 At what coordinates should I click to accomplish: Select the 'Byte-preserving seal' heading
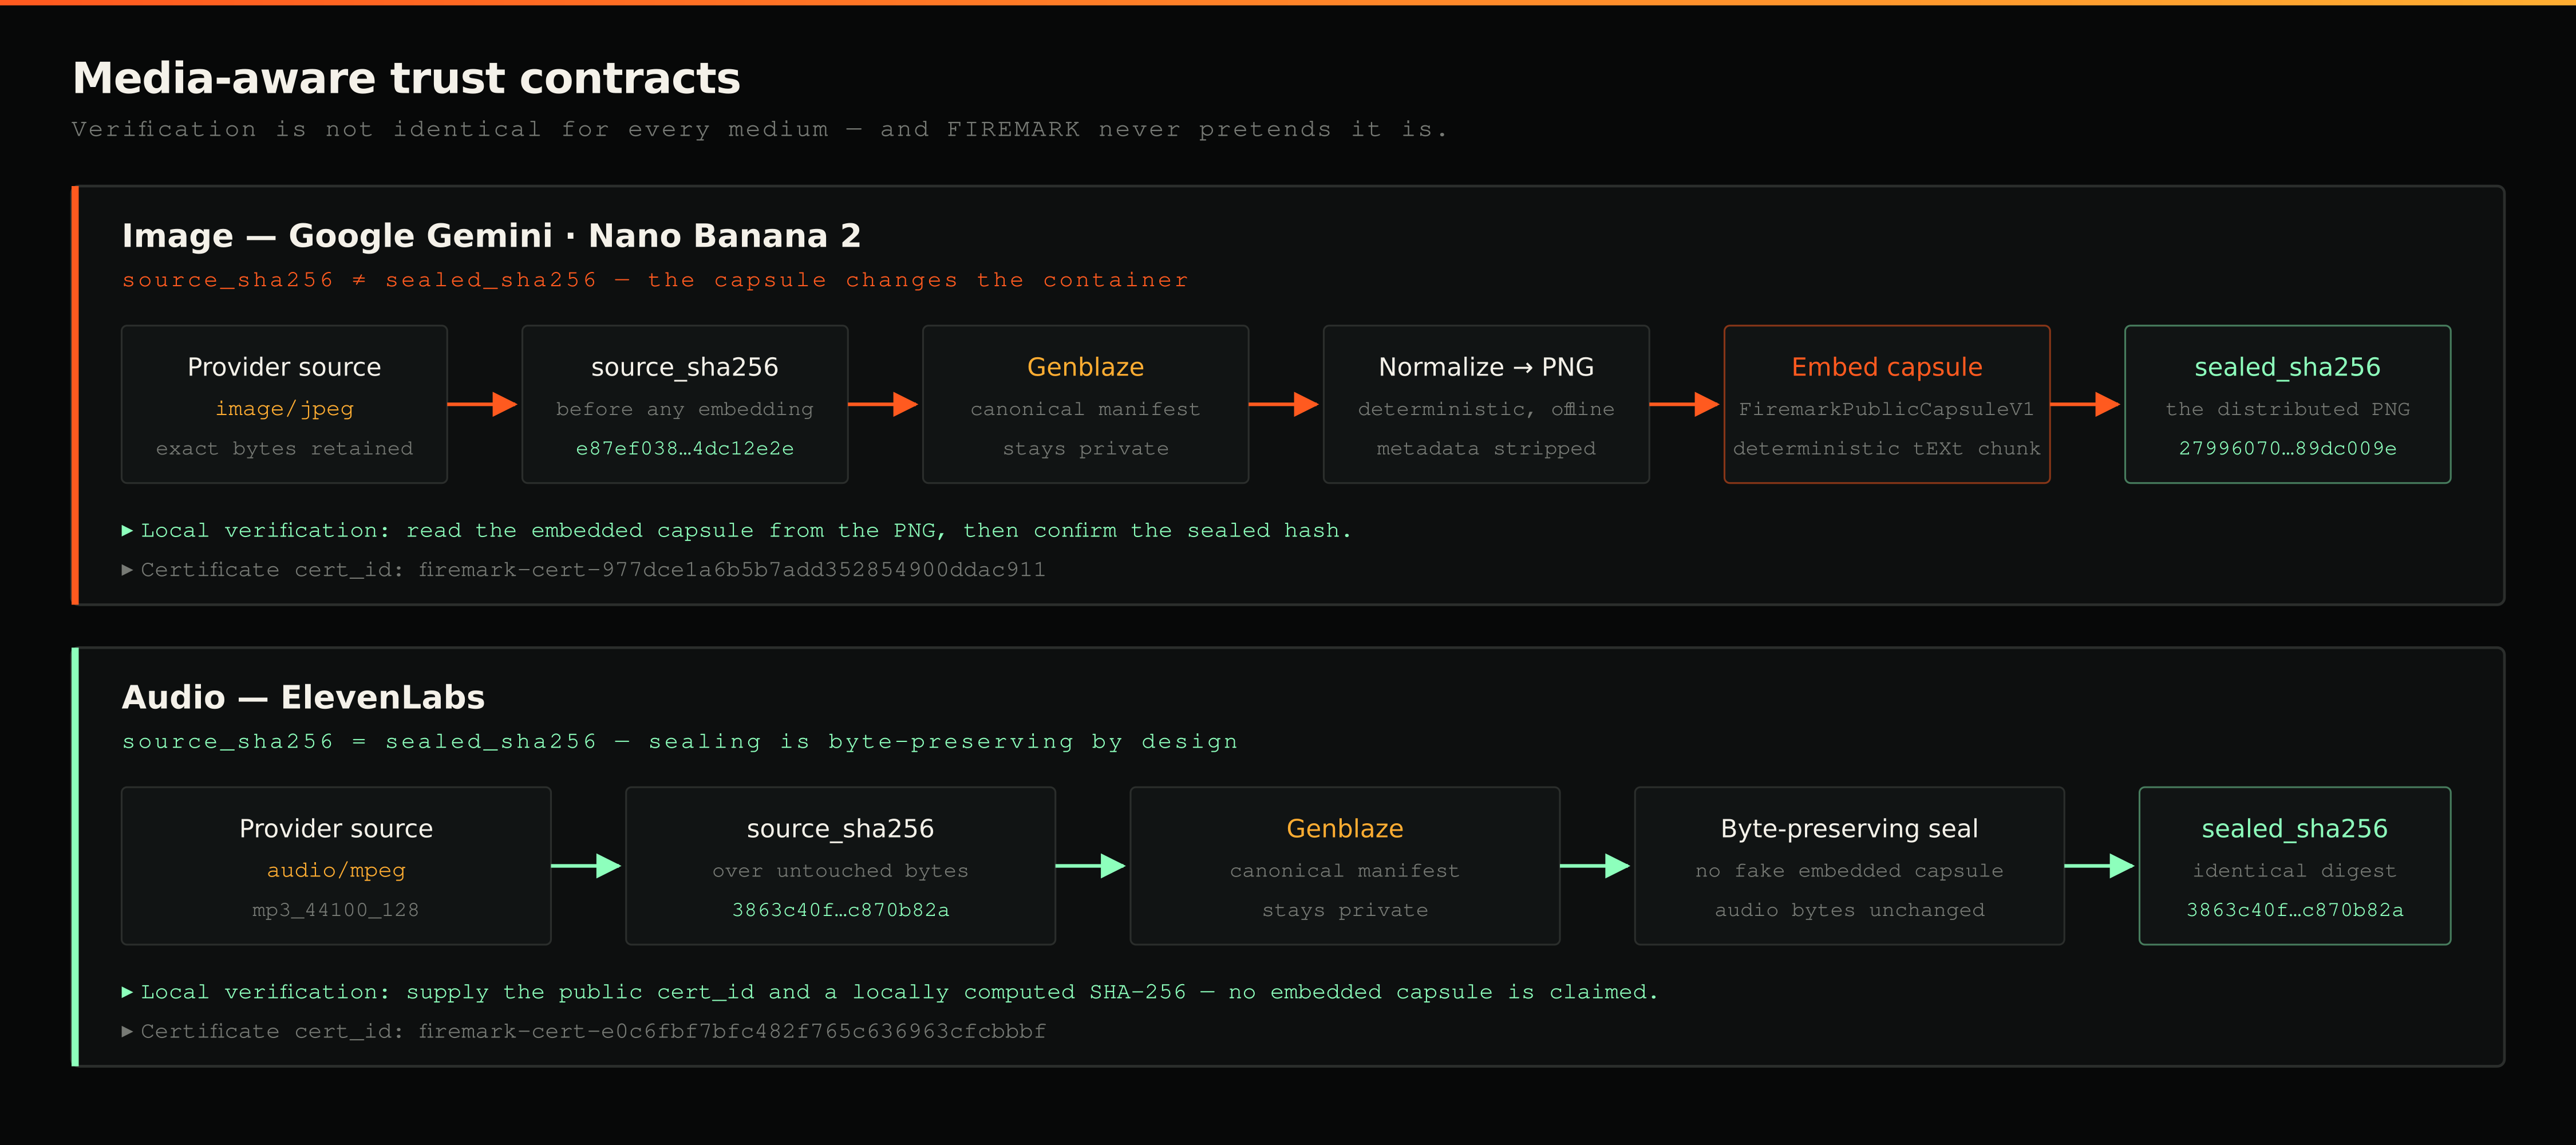coord(1849,829)
